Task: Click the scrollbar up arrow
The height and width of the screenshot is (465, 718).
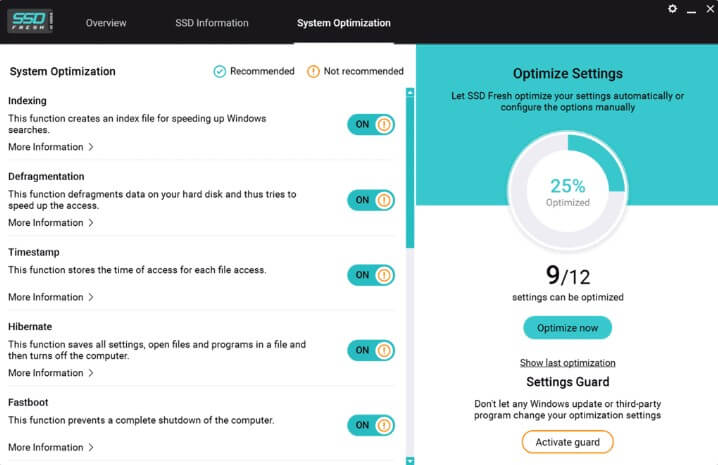Action: [x=410, y=92]
